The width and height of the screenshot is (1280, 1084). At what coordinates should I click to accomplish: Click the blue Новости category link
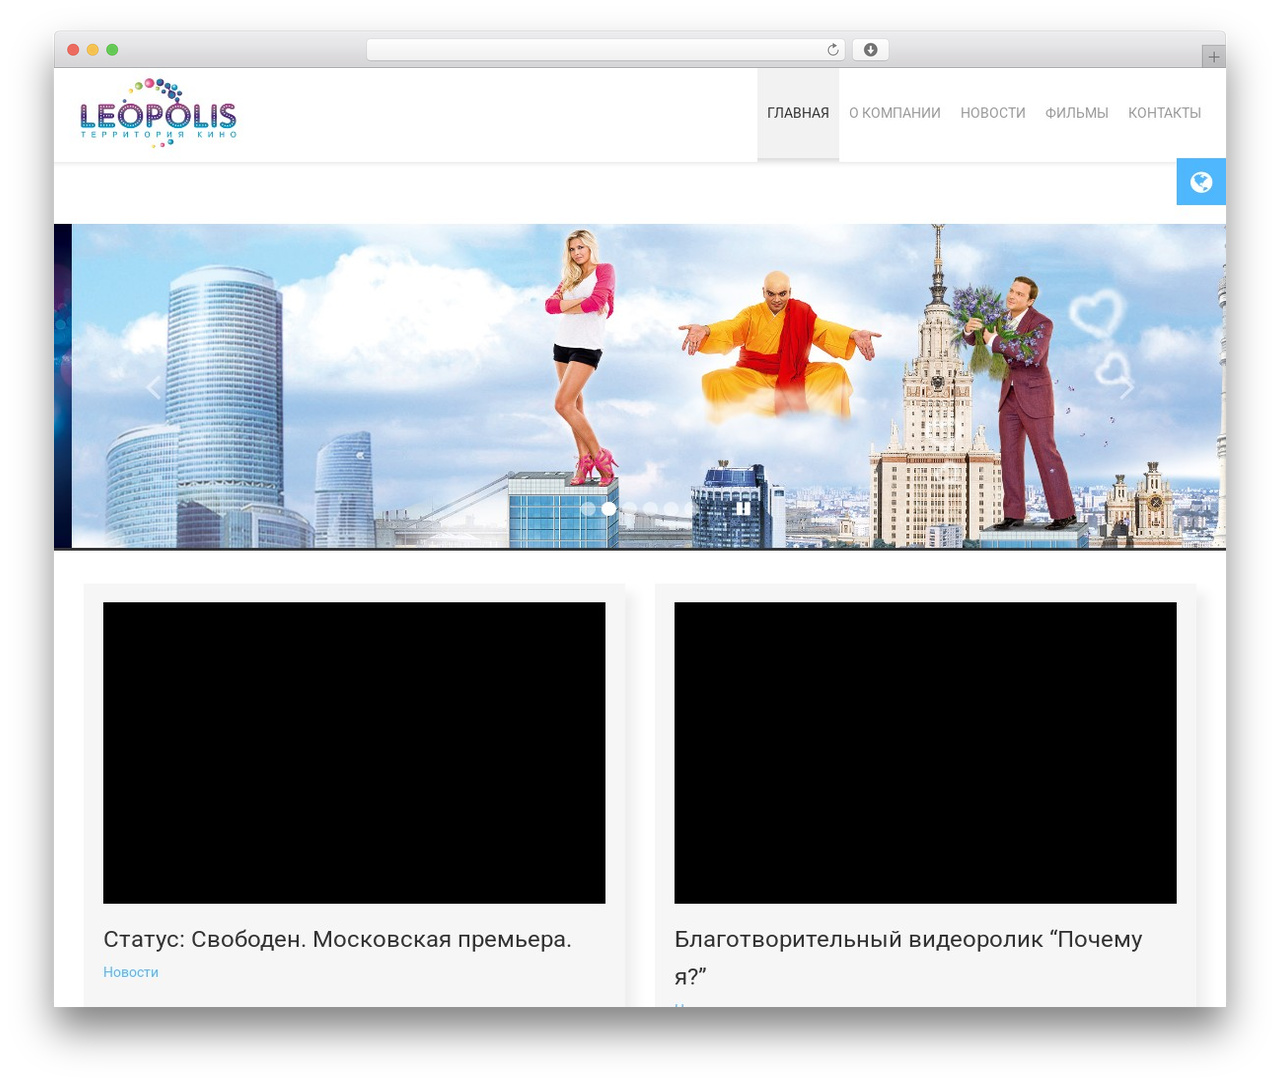pos(131,972)
